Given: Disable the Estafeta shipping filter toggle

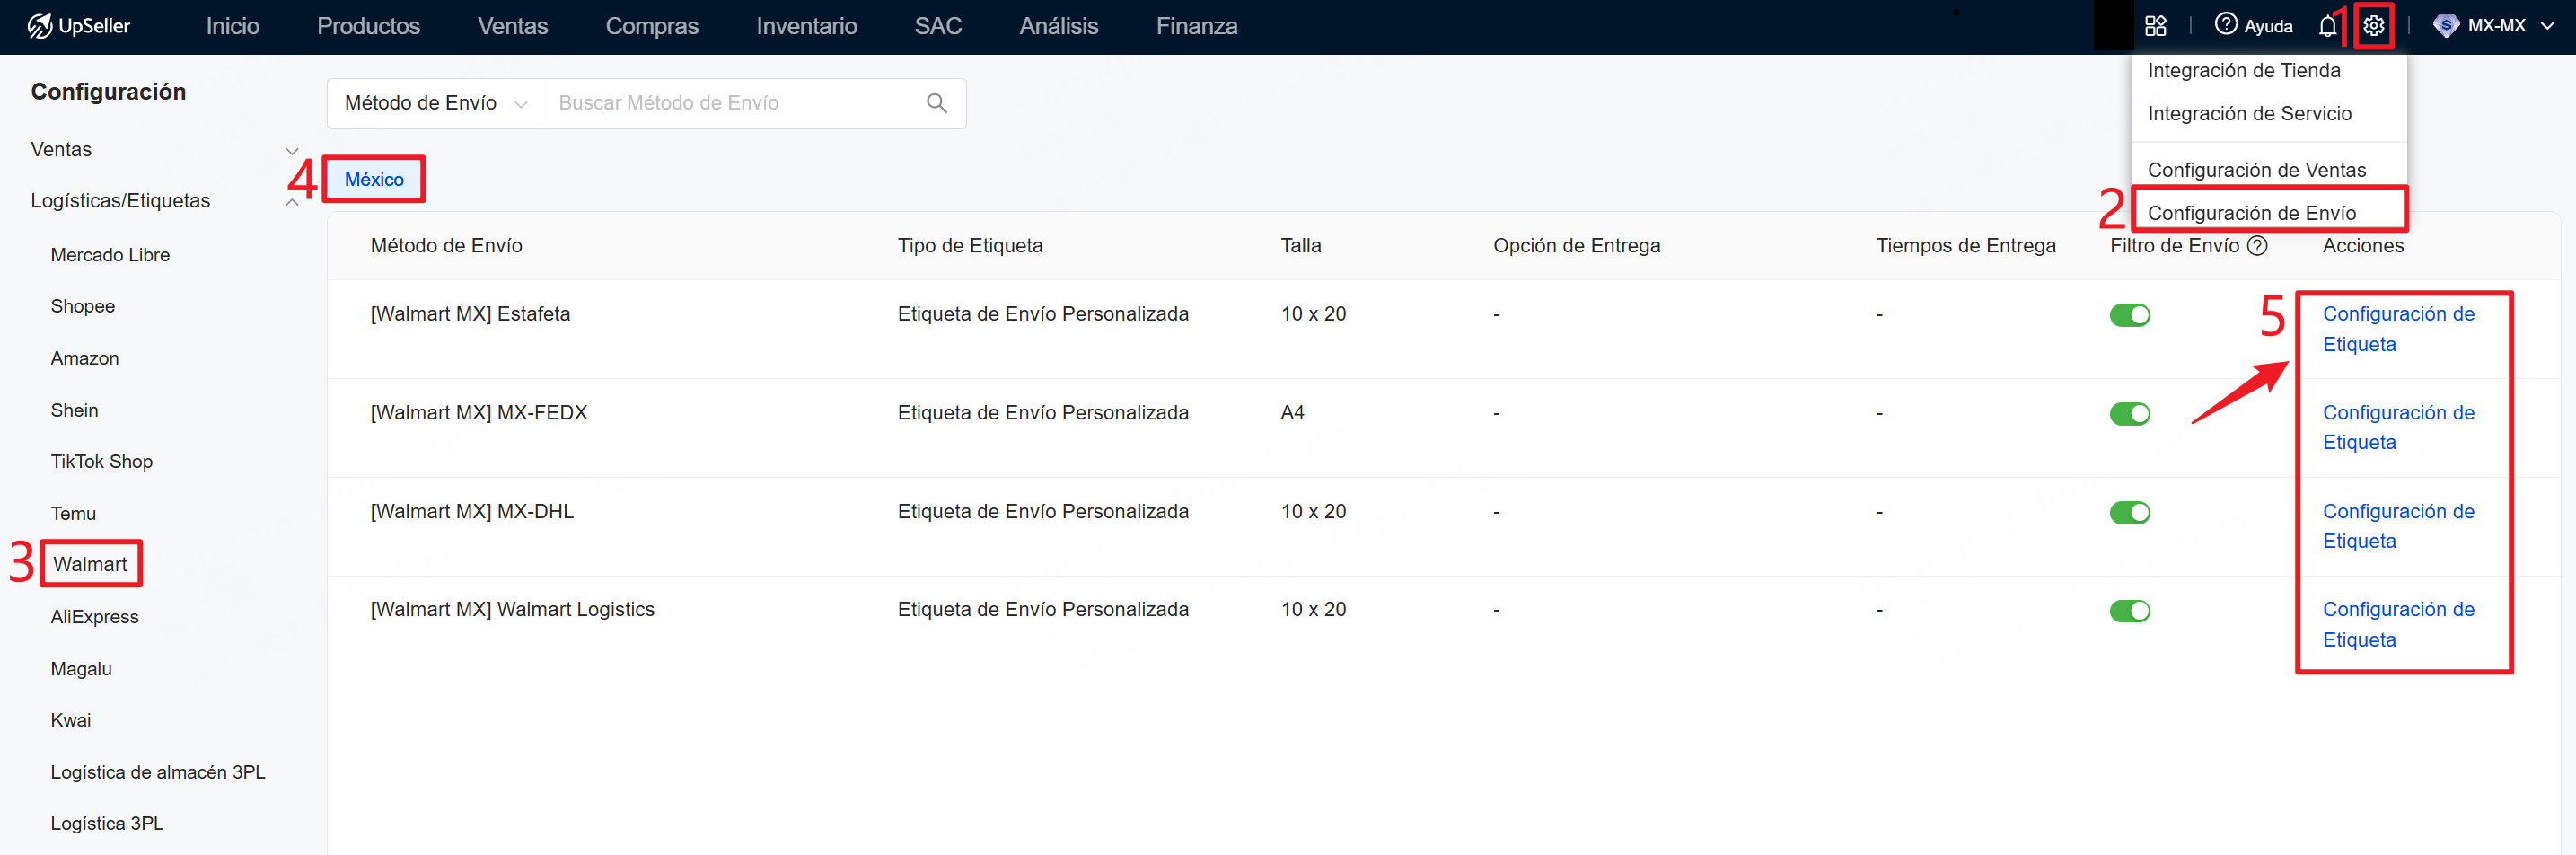Looking at the screenshot, I should coord(2131,314).
